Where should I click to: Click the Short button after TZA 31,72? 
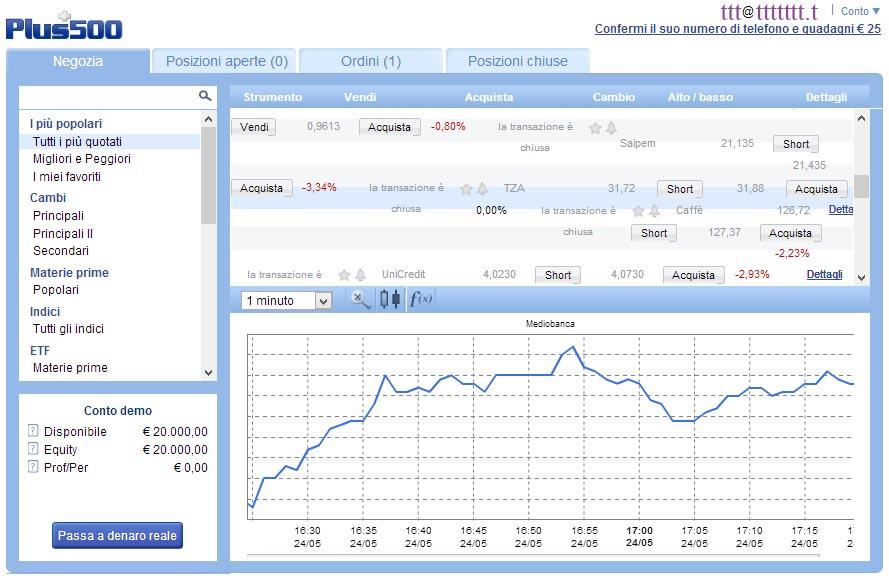[x=680, y=189]
